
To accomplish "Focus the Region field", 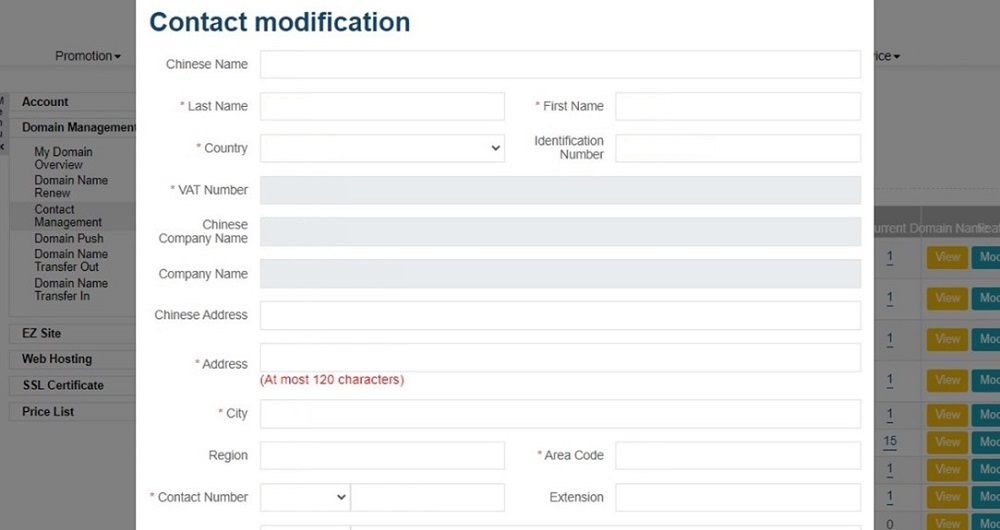I will pyautogui.click(x=382, y=455).
